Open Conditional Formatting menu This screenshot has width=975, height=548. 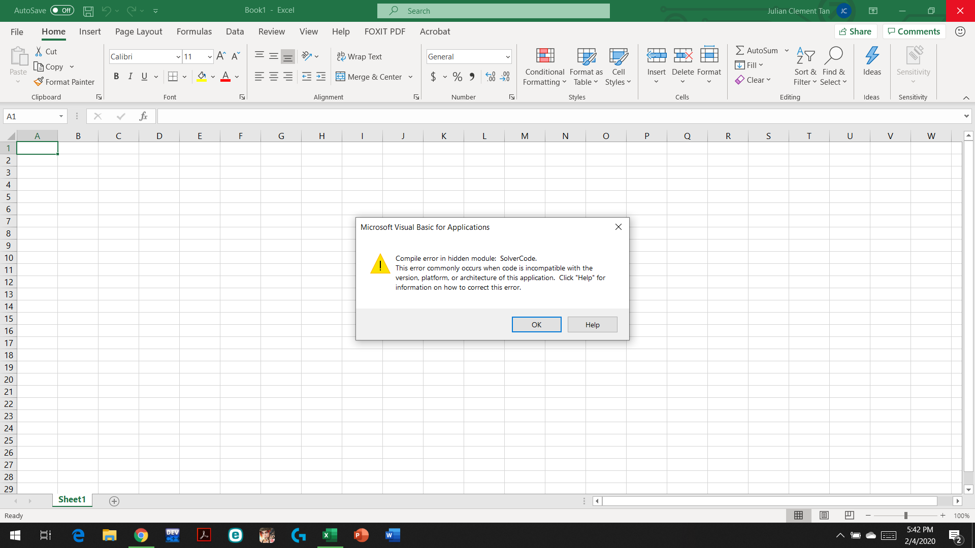(545, 66)
